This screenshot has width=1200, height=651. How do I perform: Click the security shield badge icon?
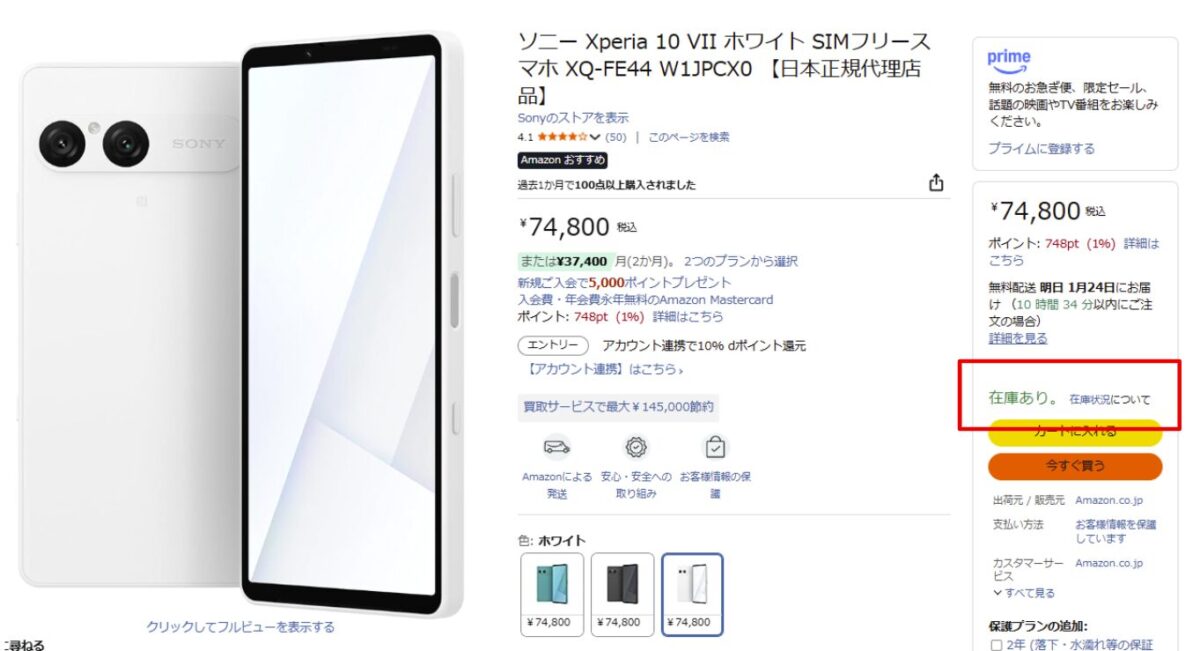pyautogui.click(x=635, y=447)
